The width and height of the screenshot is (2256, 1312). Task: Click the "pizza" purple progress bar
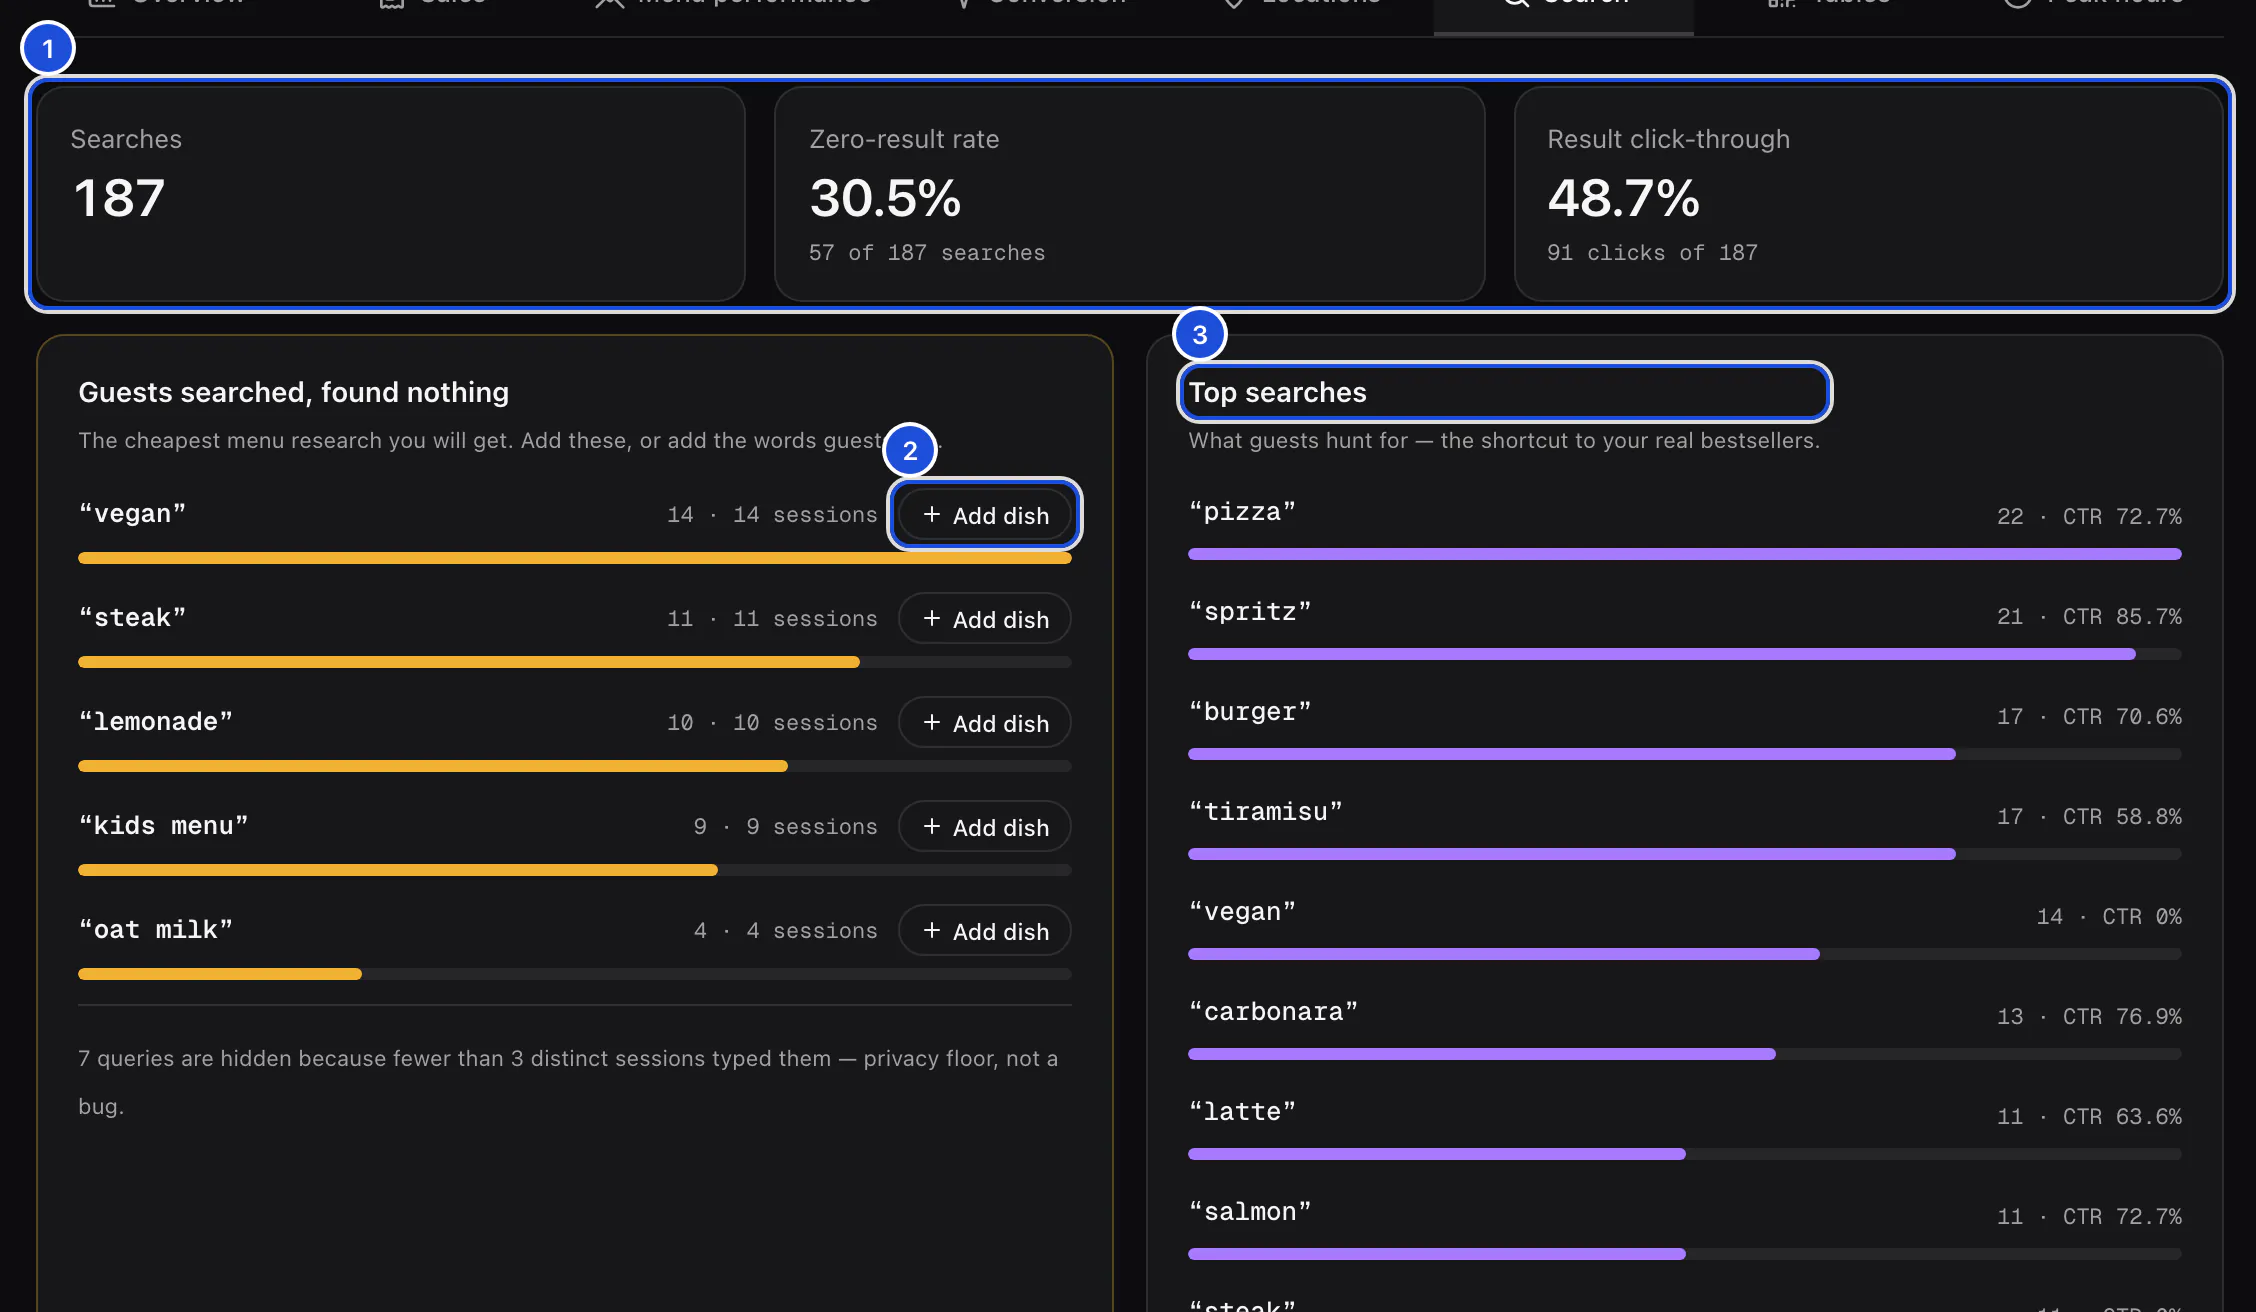point(1684,554)
